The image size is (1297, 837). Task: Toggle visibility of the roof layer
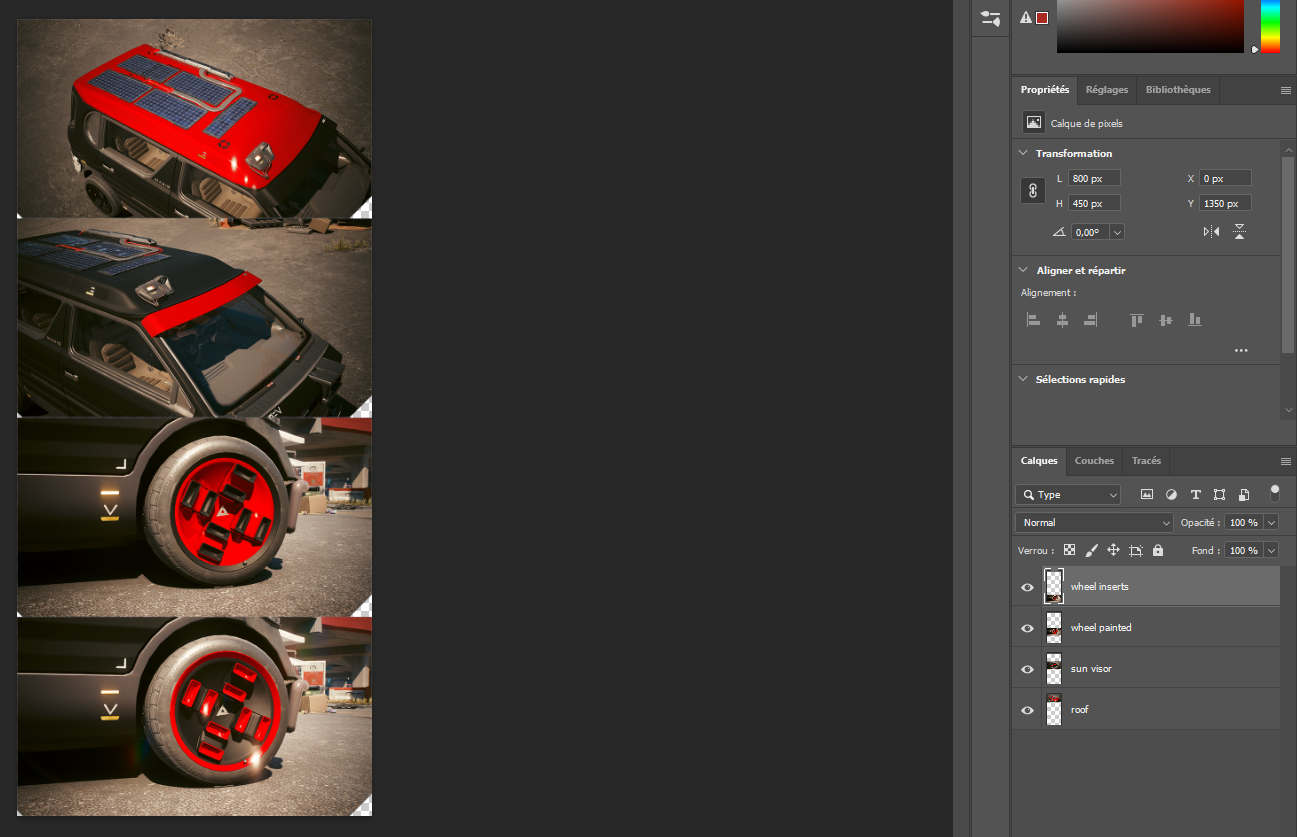[1027, 710]
